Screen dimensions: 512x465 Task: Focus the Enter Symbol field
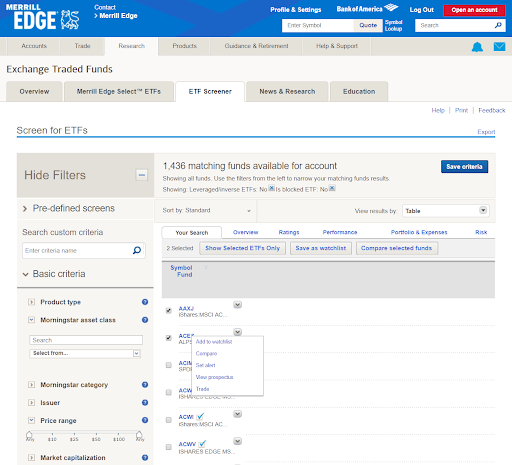[x=318, y=25]
